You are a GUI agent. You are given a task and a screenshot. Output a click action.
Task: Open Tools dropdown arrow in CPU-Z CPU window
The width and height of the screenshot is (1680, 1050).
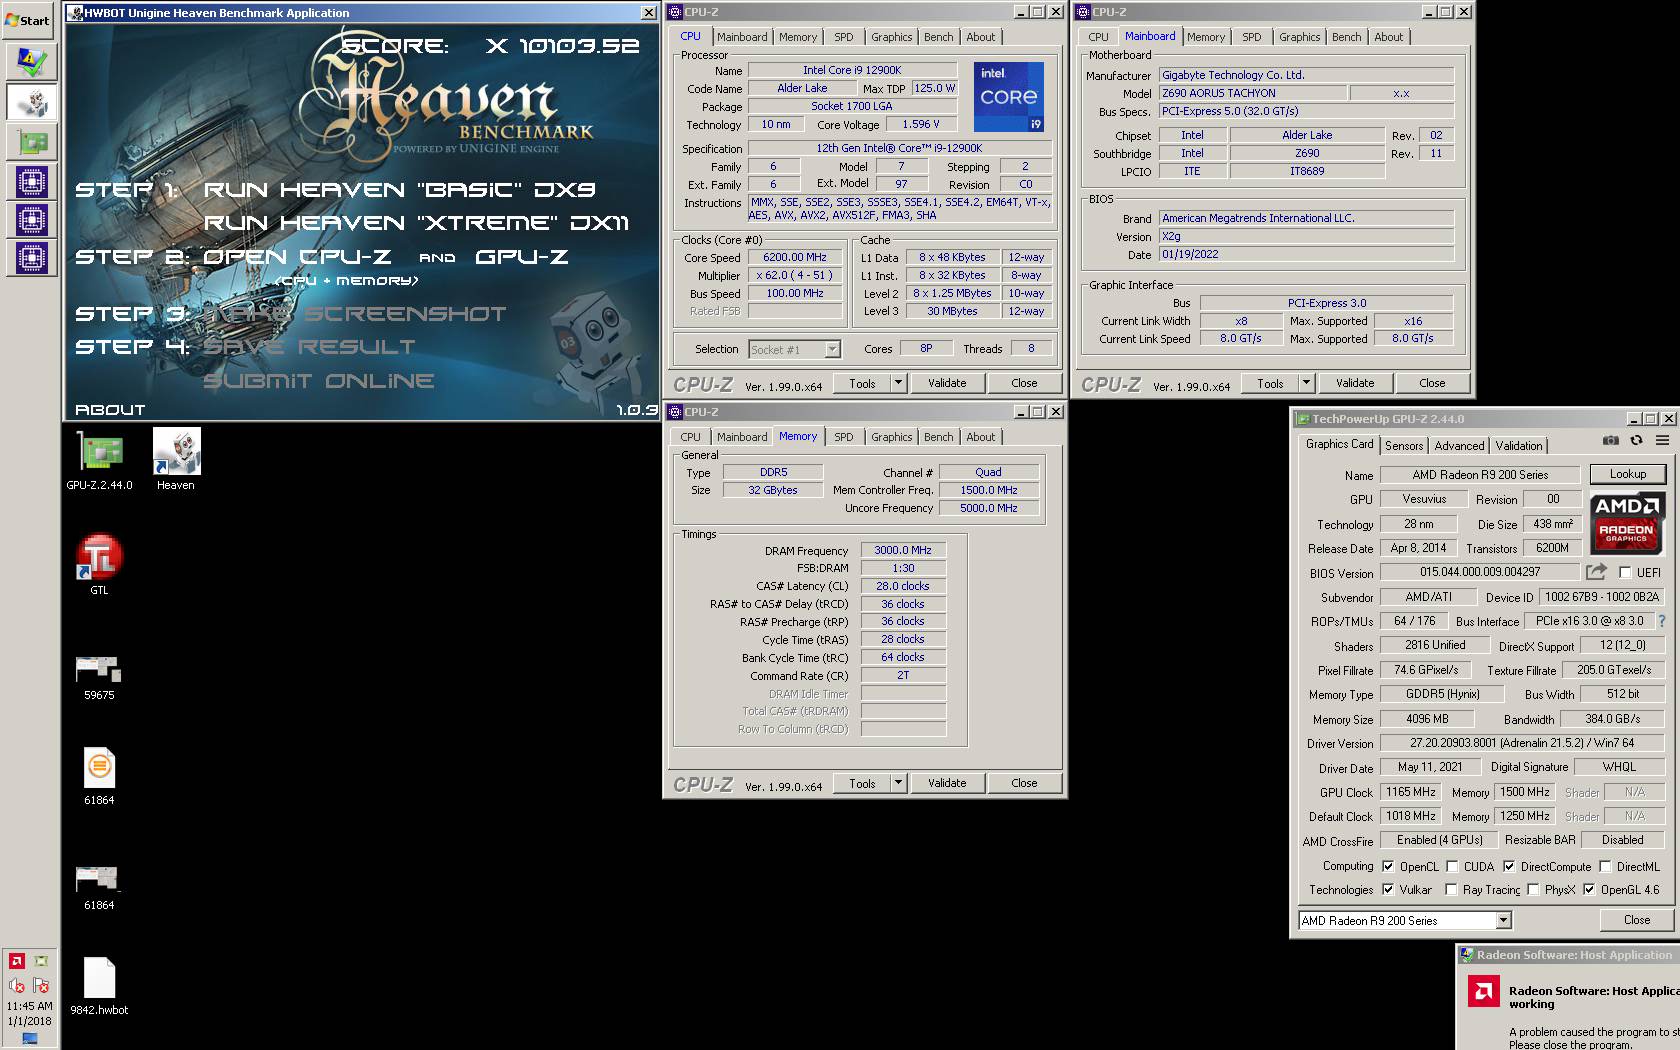tap(898, 383)
